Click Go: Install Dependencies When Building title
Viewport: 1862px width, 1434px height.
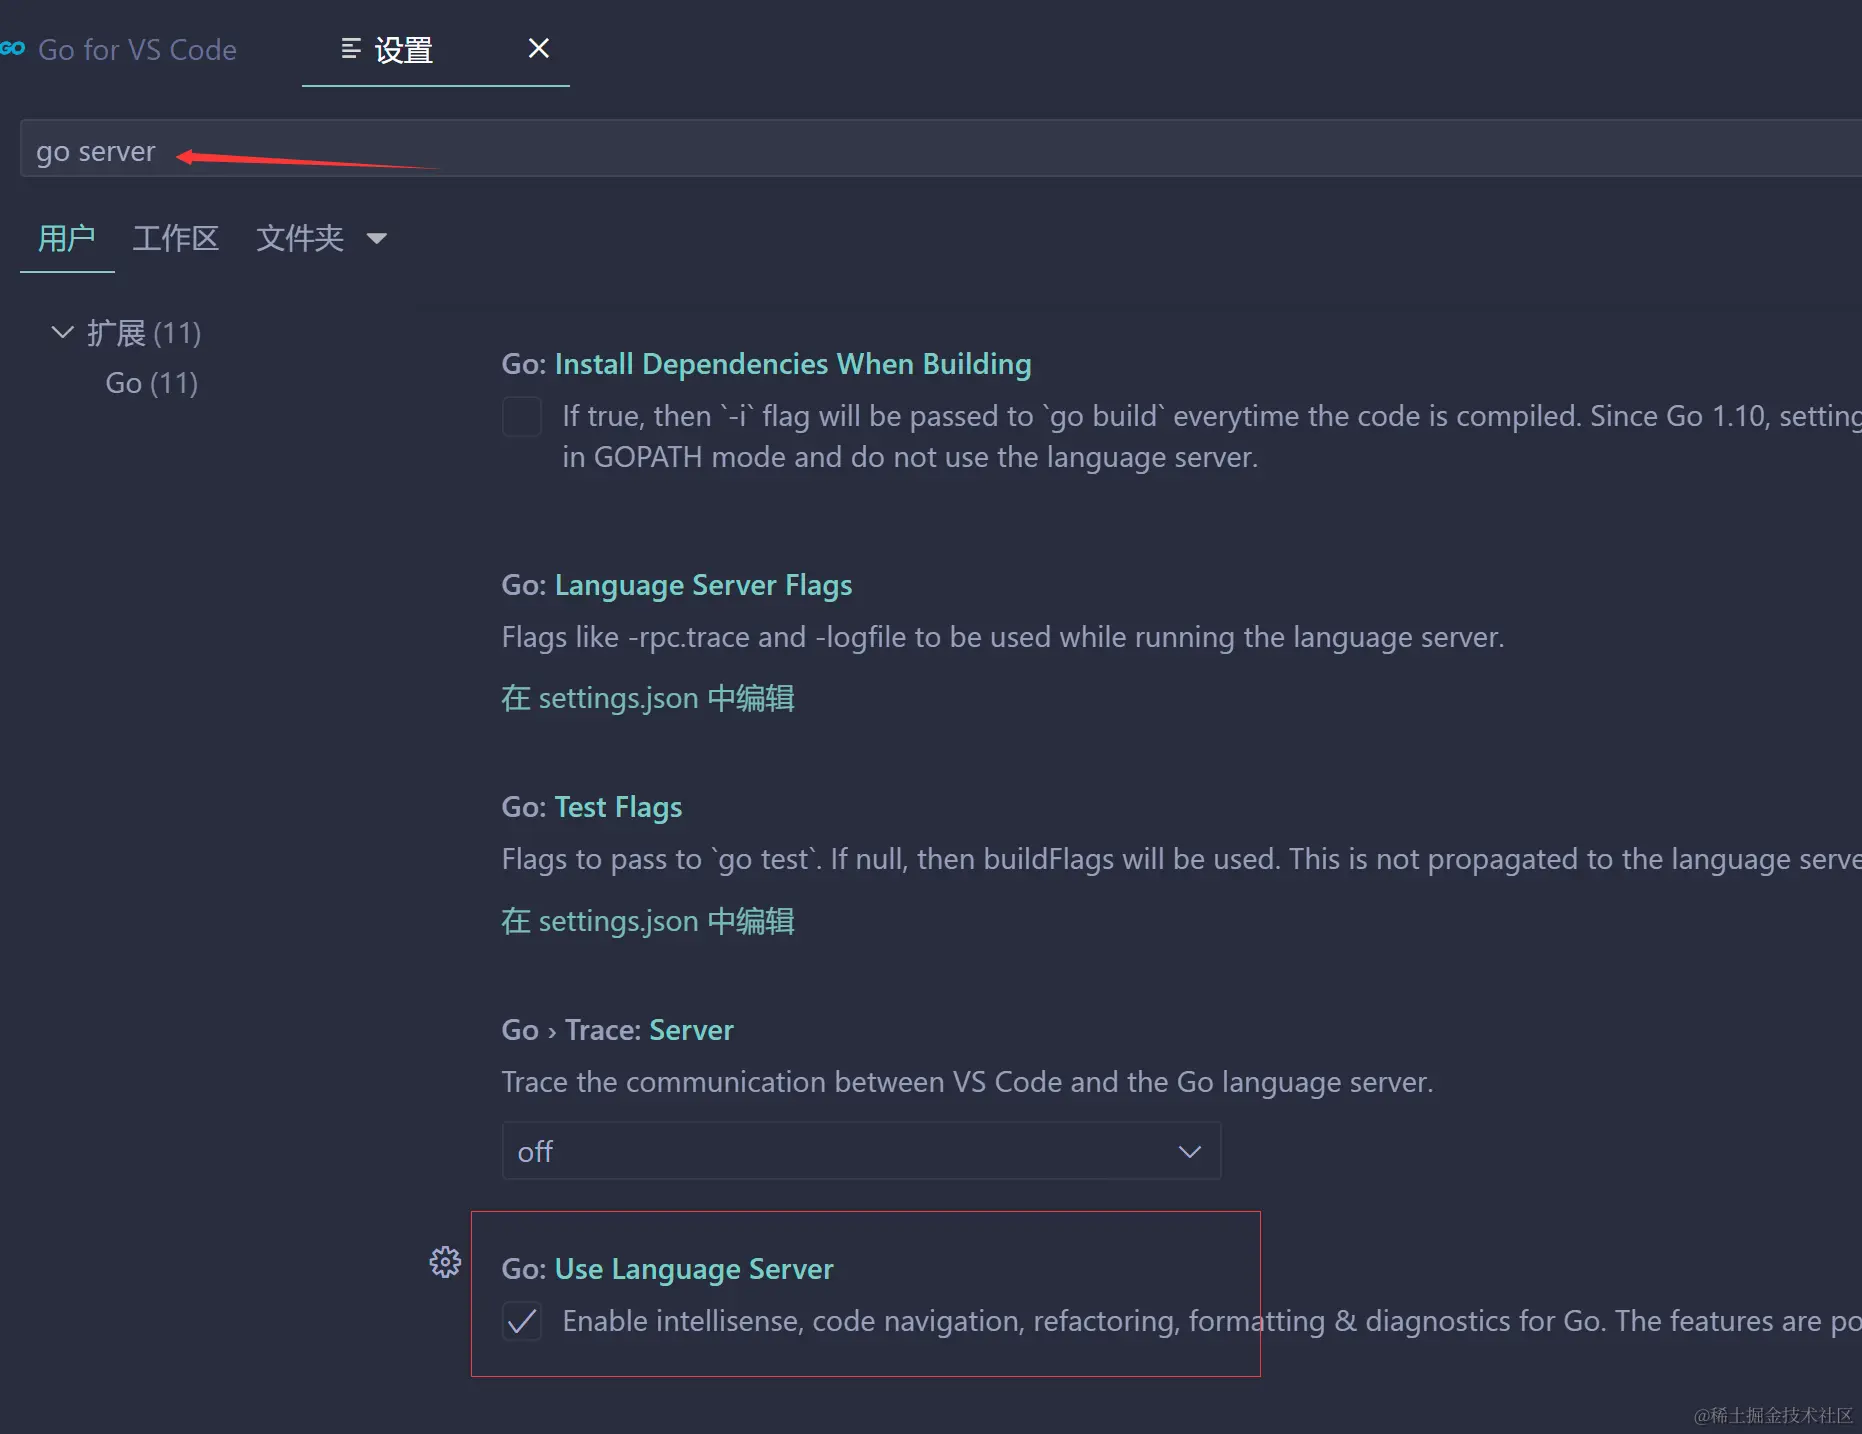click(x=766, y=364)
